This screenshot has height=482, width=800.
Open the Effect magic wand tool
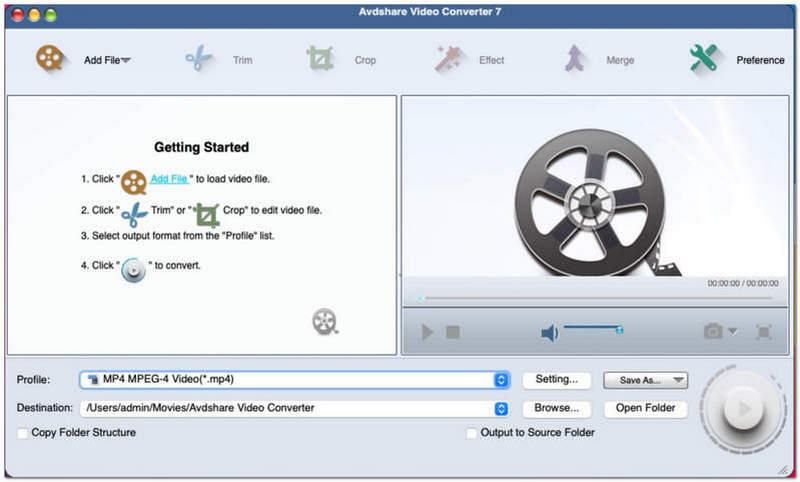point(449,59)
